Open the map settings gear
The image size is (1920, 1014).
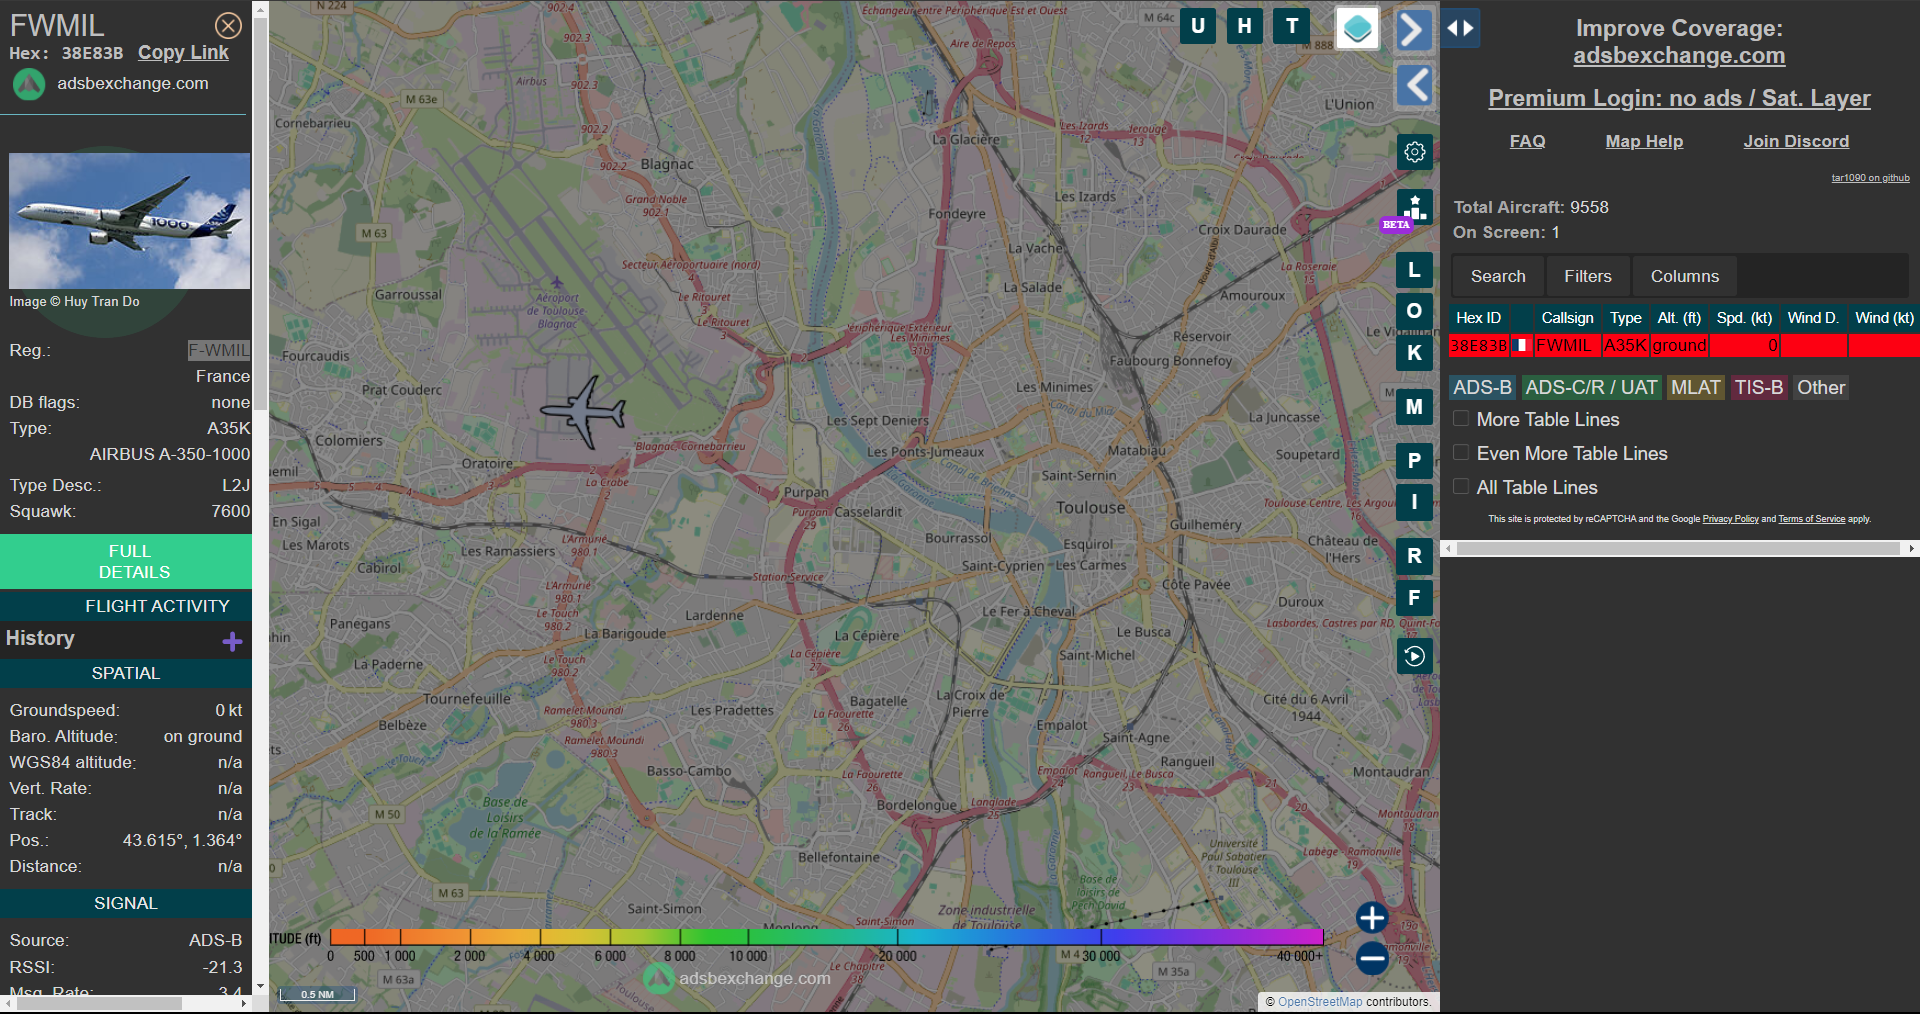tap(1414, 152)
